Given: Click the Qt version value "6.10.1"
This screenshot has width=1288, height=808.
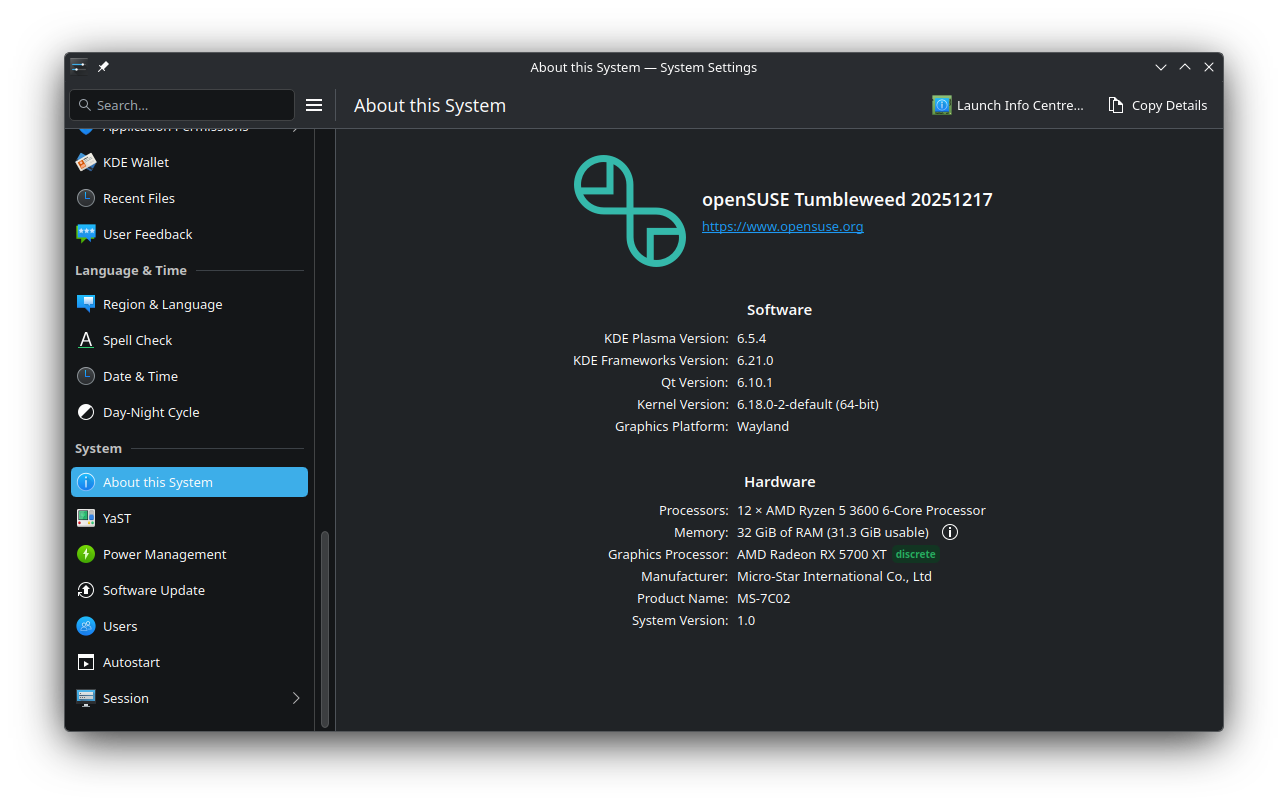Looking at the screenshot, I should tap(755, 382).
